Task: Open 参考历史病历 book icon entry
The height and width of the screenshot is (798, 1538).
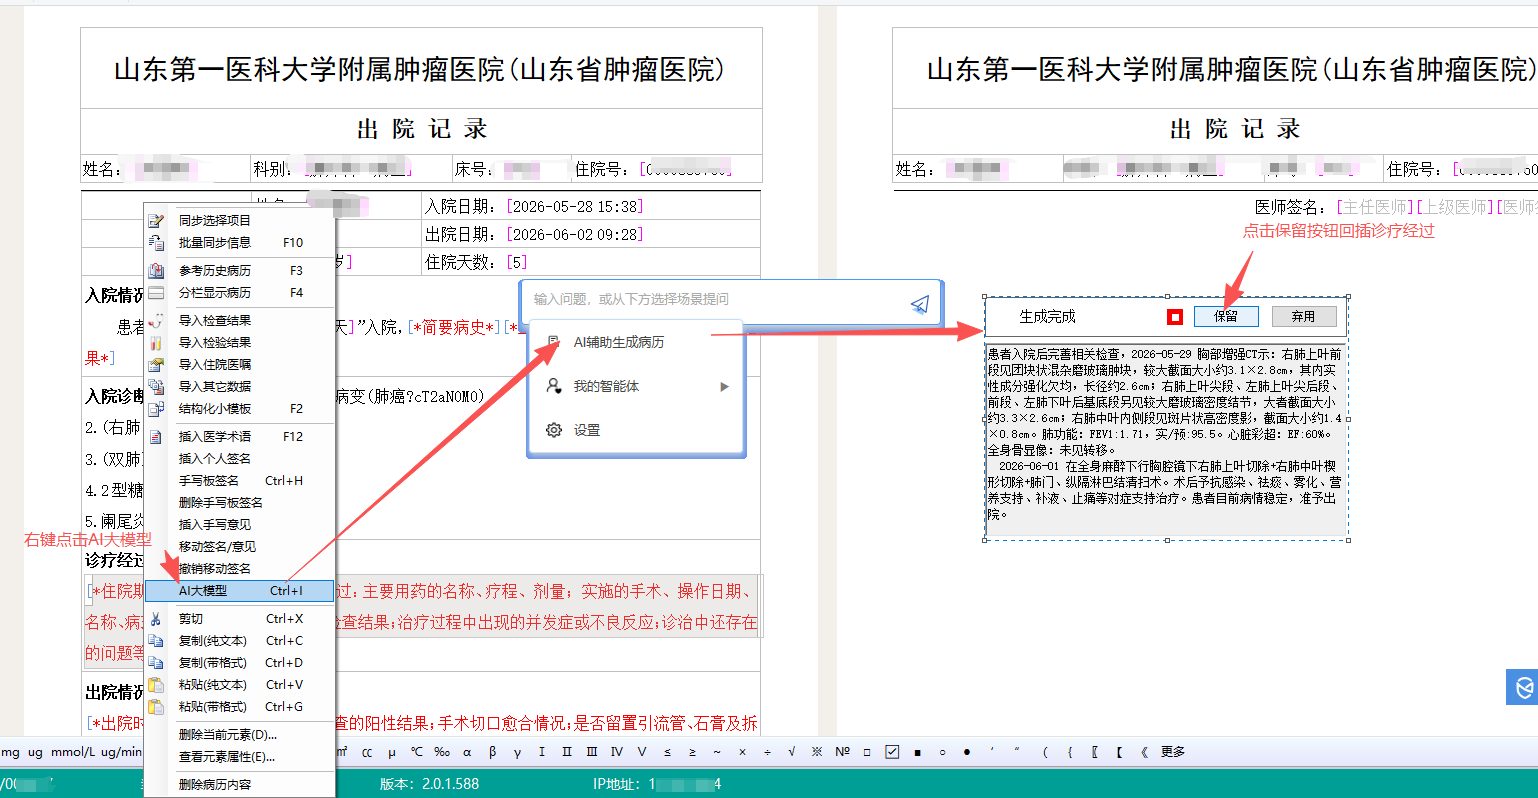Action: tap(156, 270)
